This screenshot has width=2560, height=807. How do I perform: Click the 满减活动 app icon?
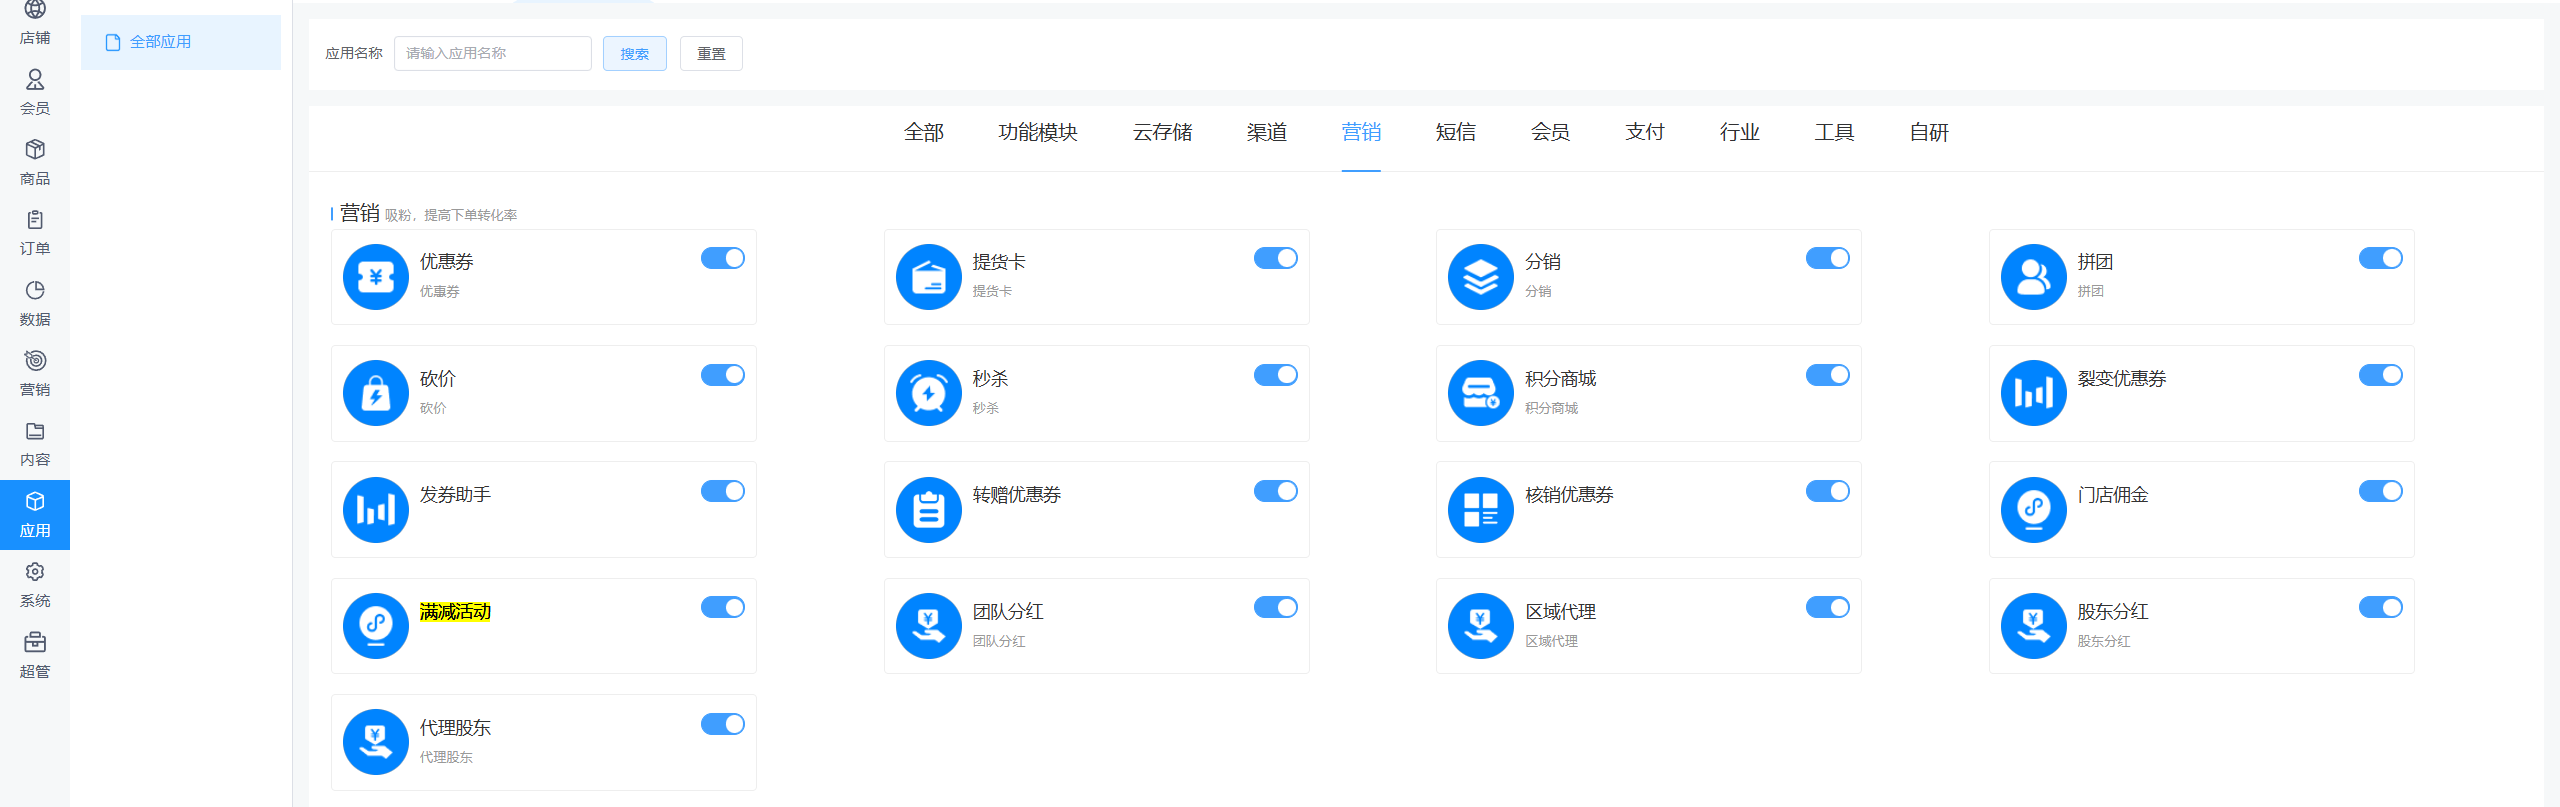coord(376,626)
